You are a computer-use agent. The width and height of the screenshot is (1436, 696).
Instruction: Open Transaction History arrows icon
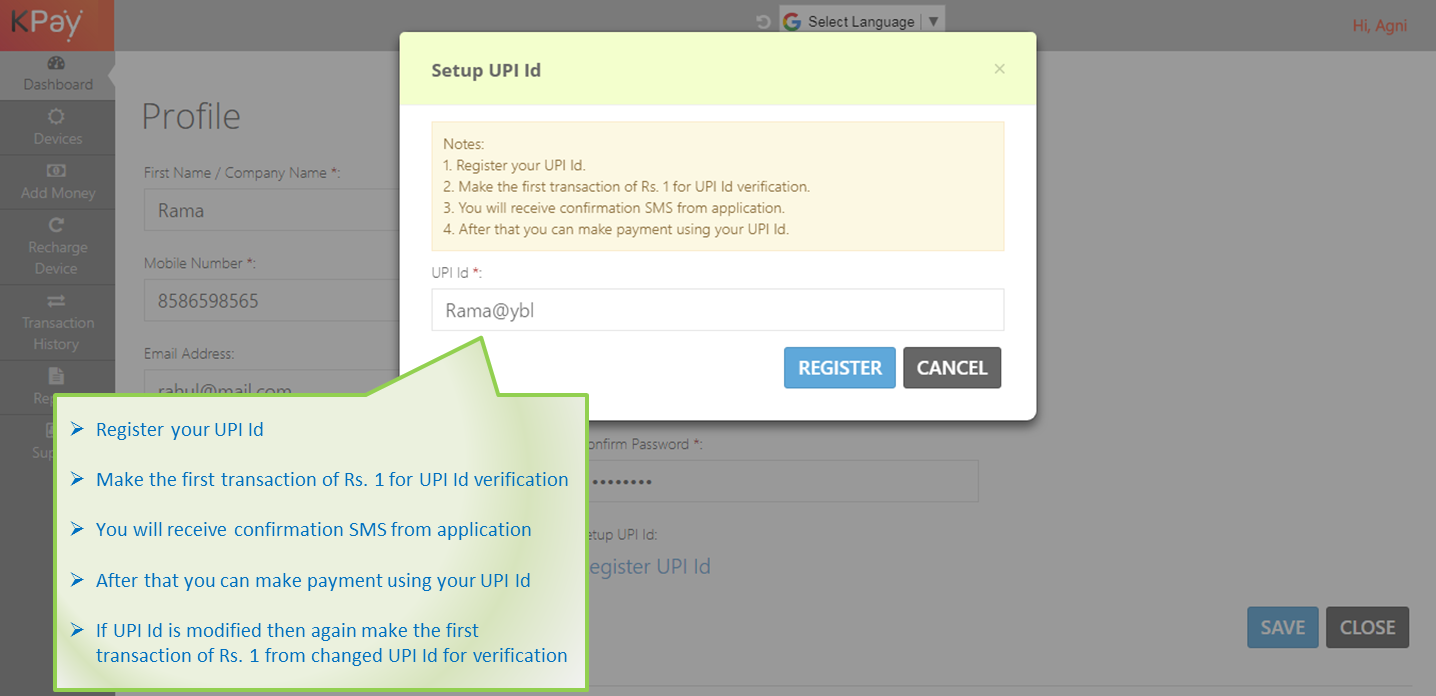click(57, 301)
